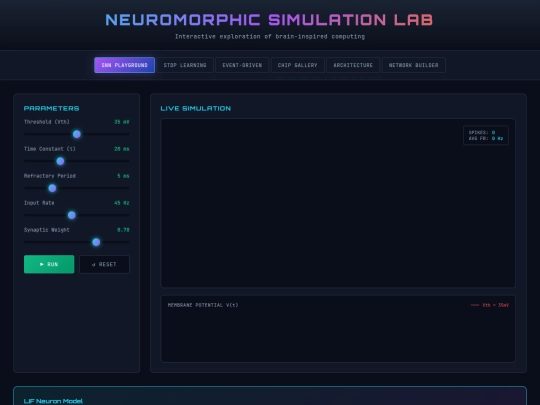
Task: Open the Network Builder tab
Action: pos(414,65)
